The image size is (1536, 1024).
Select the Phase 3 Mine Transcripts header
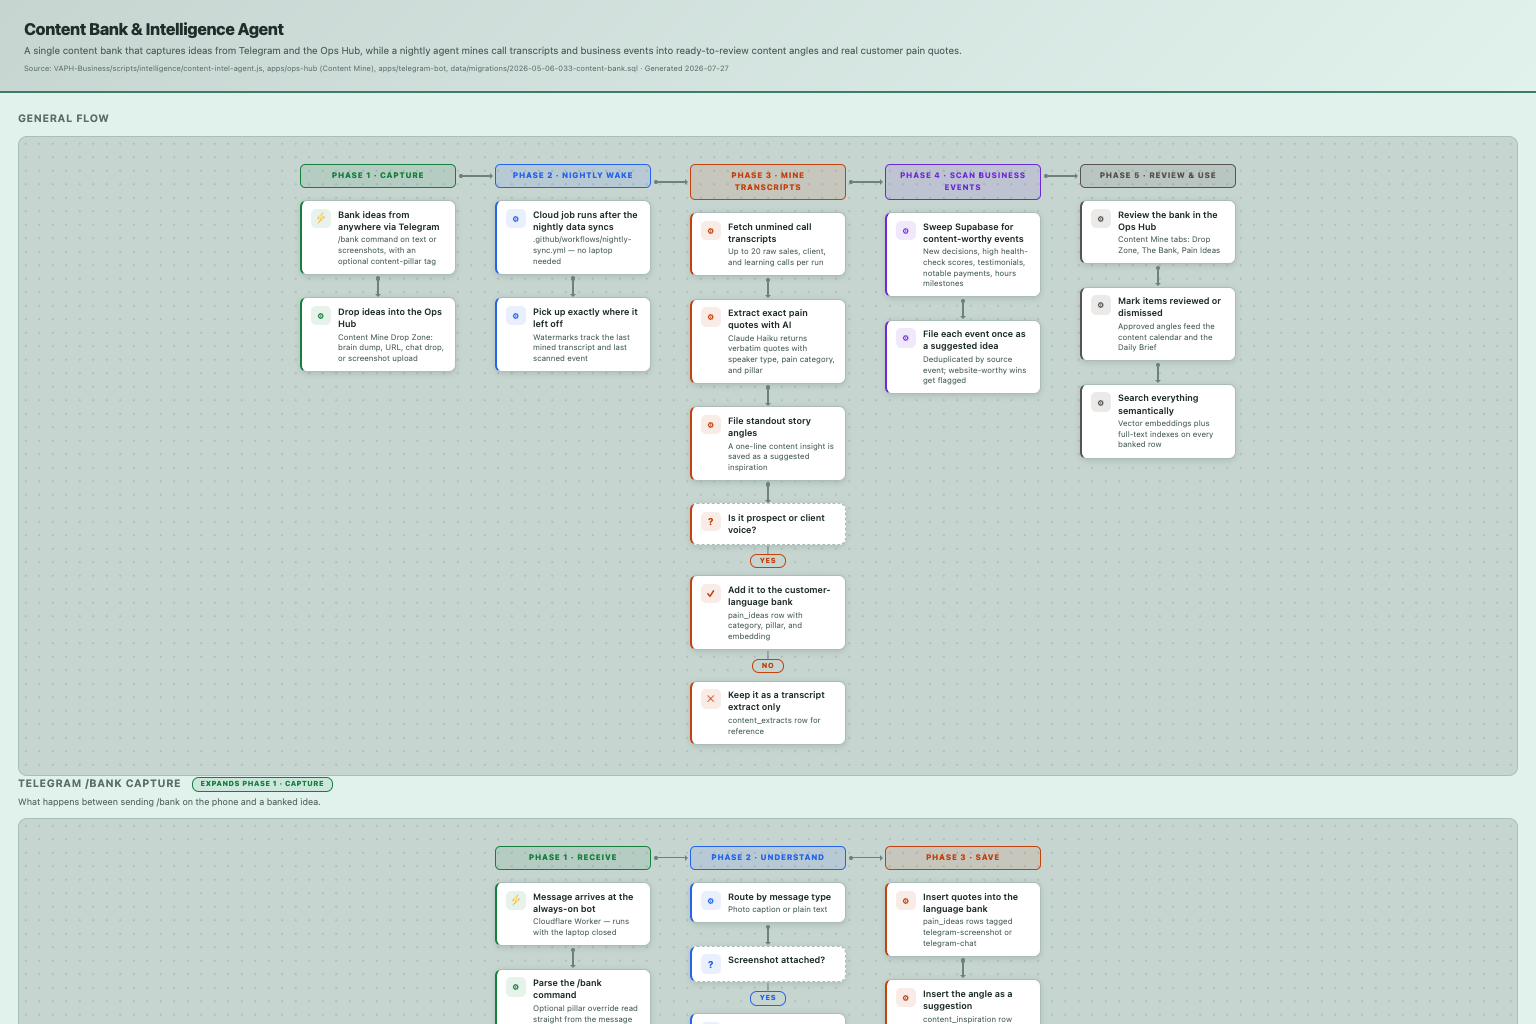[x=768, y=182]
